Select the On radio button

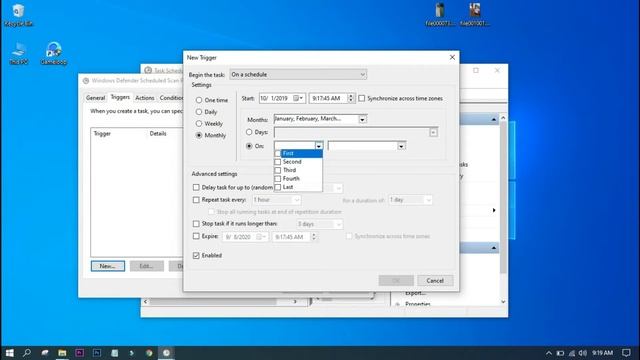pos(249,146)
